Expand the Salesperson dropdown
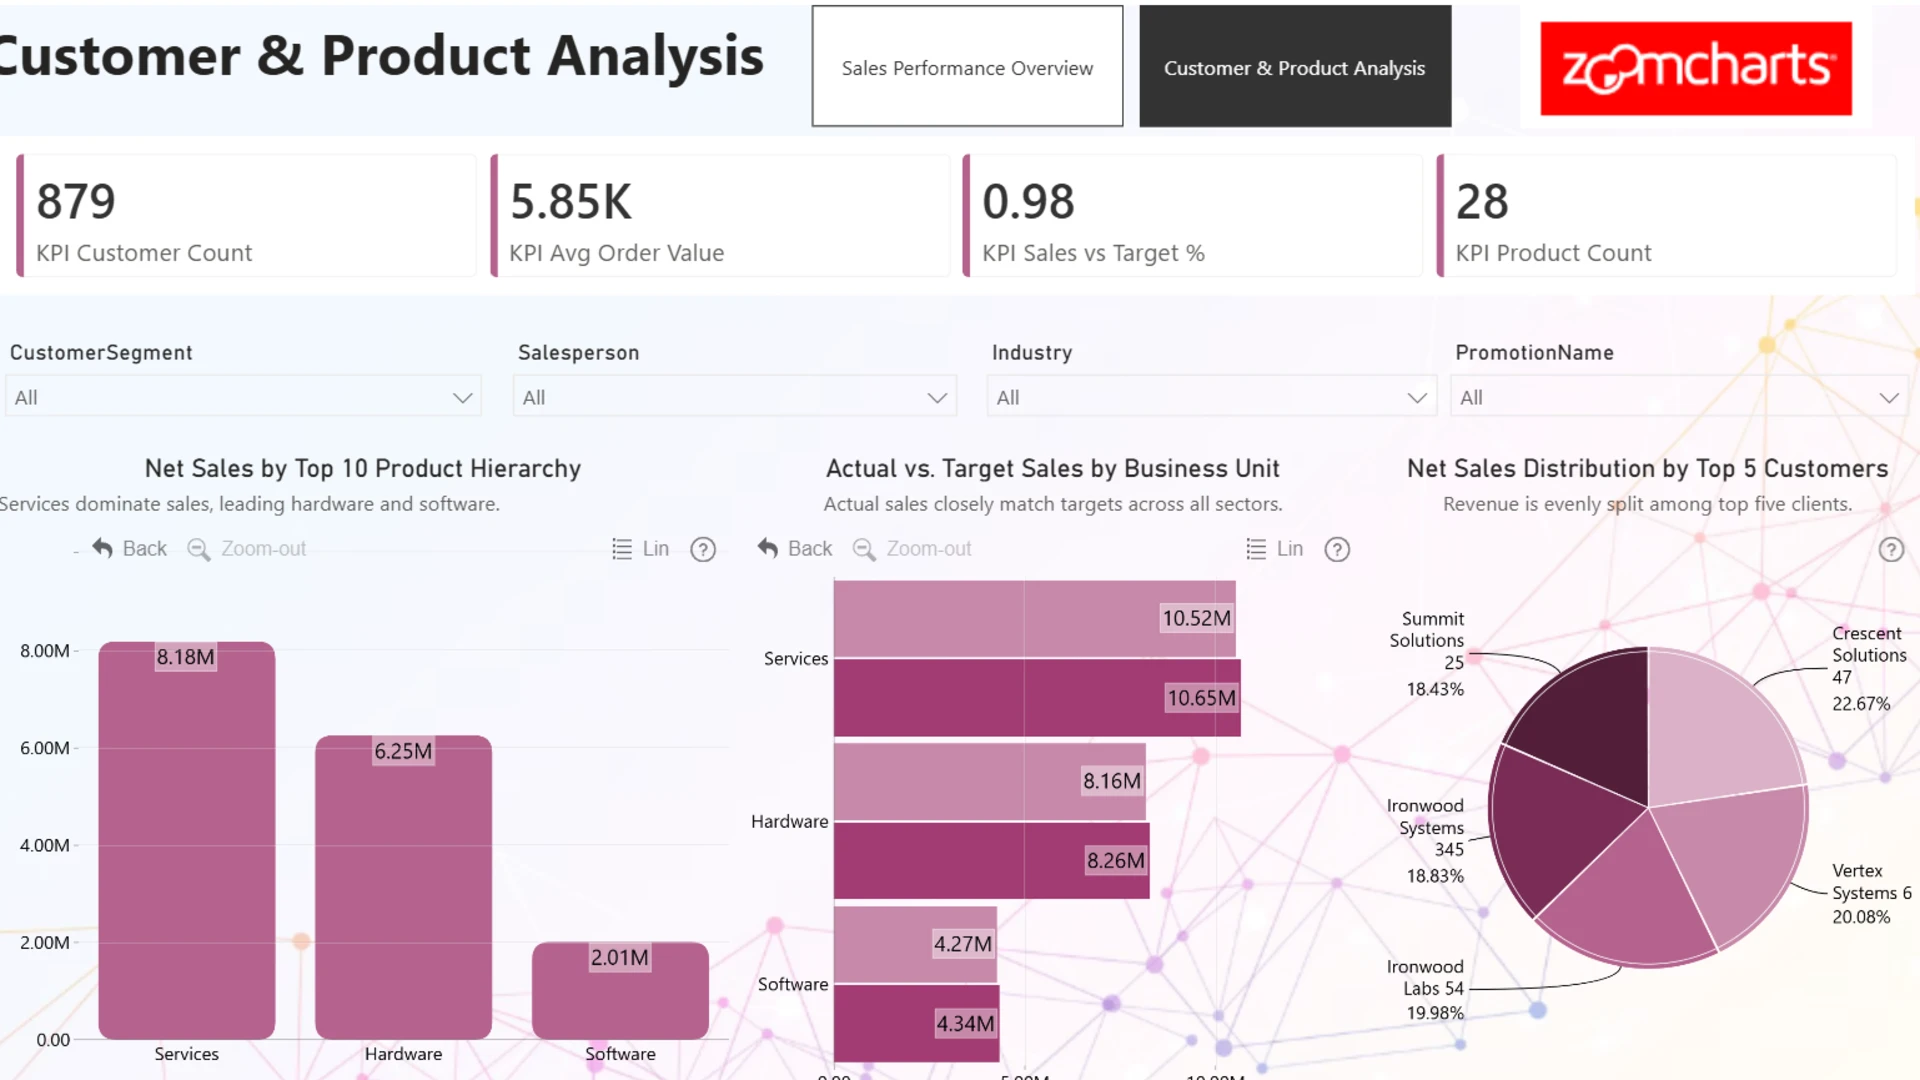Image resolution: width=1920 pixels, height=1080 pixels. 735,397
